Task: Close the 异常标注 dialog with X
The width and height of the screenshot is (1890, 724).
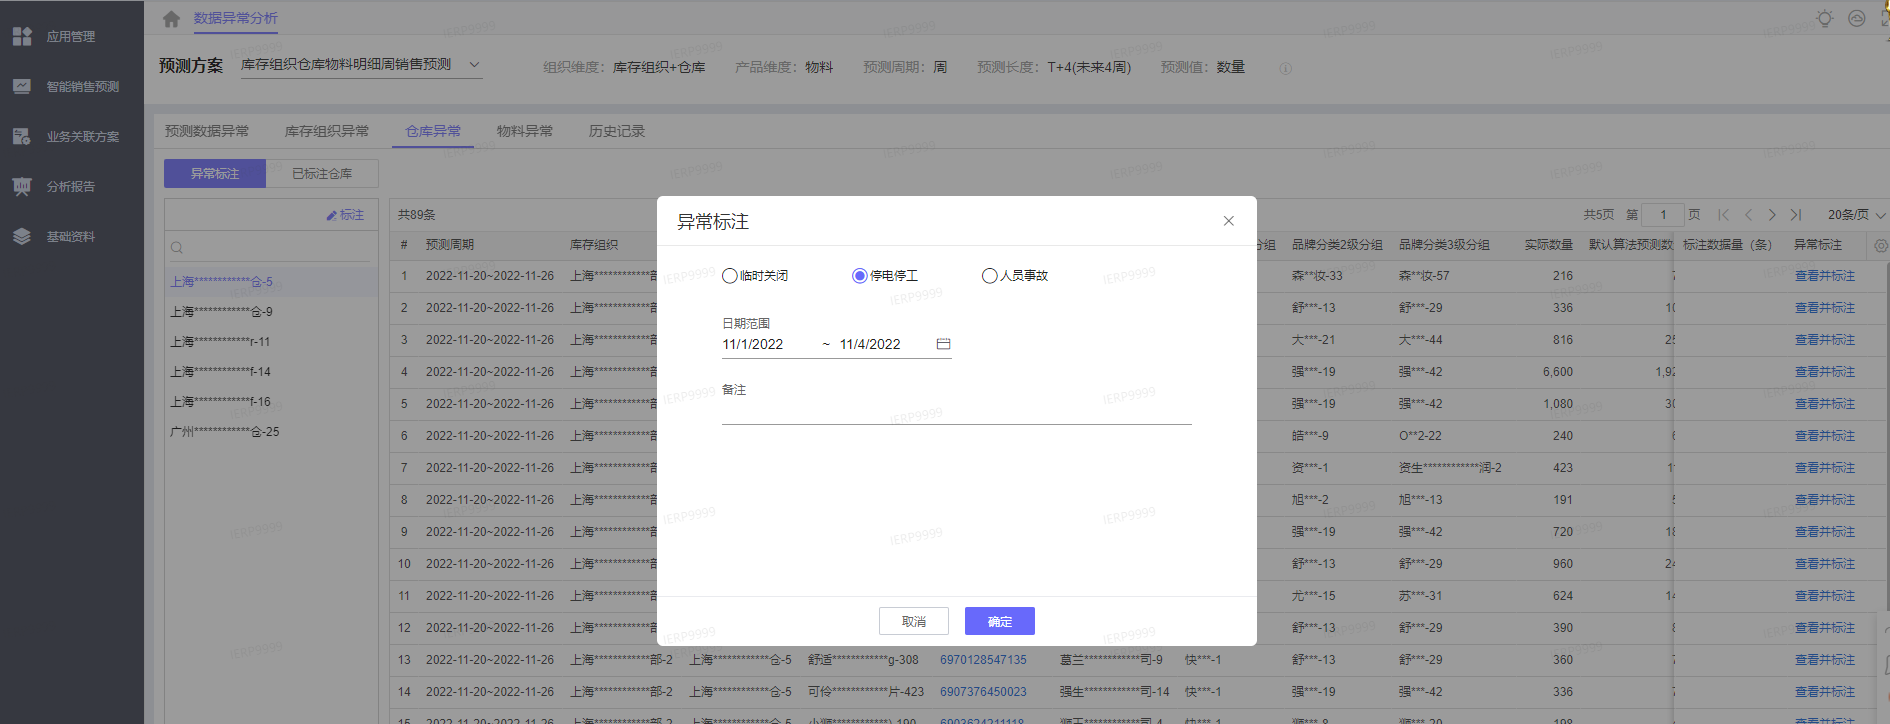Action: 1229,221
